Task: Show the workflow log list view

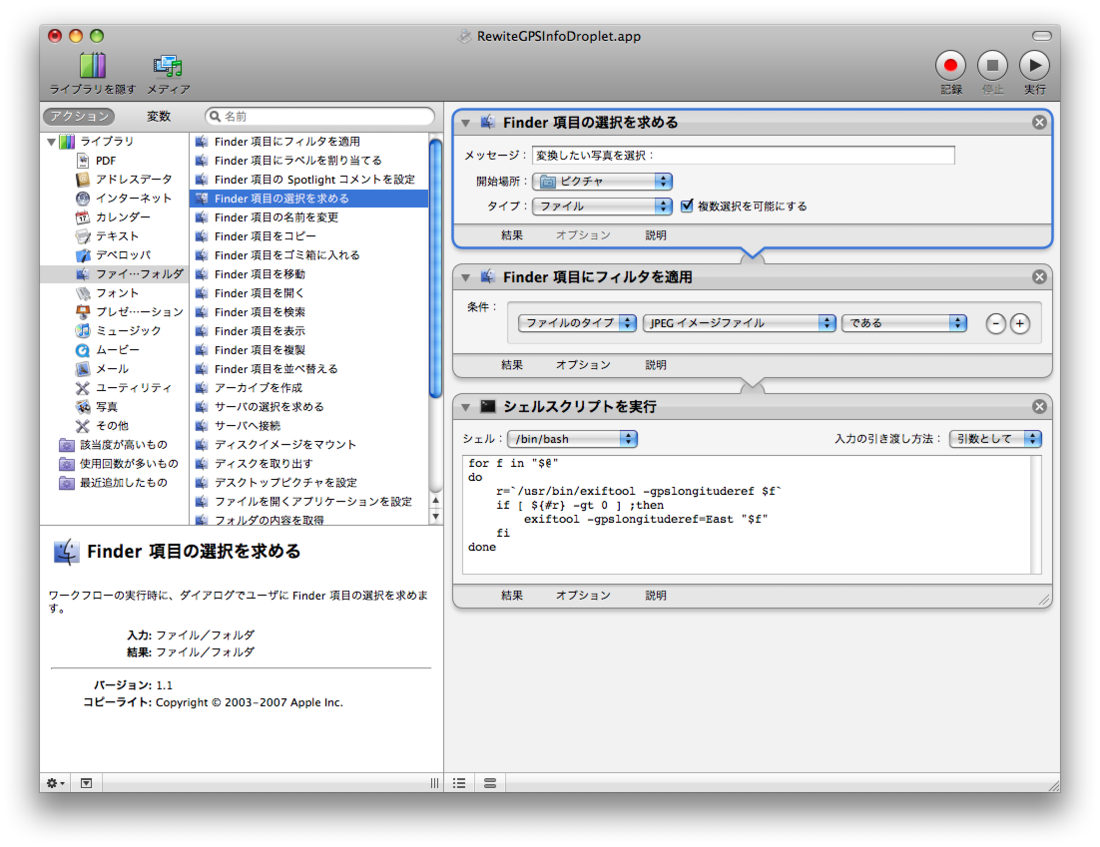Action: pyautogui.click(x=459, y=783)
